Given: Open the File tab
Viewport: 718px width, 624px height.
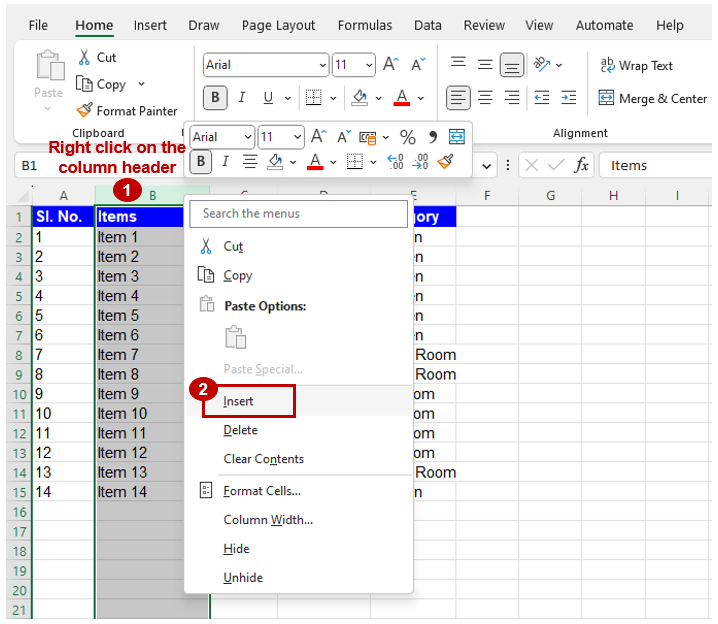Looking at the screenshot, I should (x=38, y=25).
